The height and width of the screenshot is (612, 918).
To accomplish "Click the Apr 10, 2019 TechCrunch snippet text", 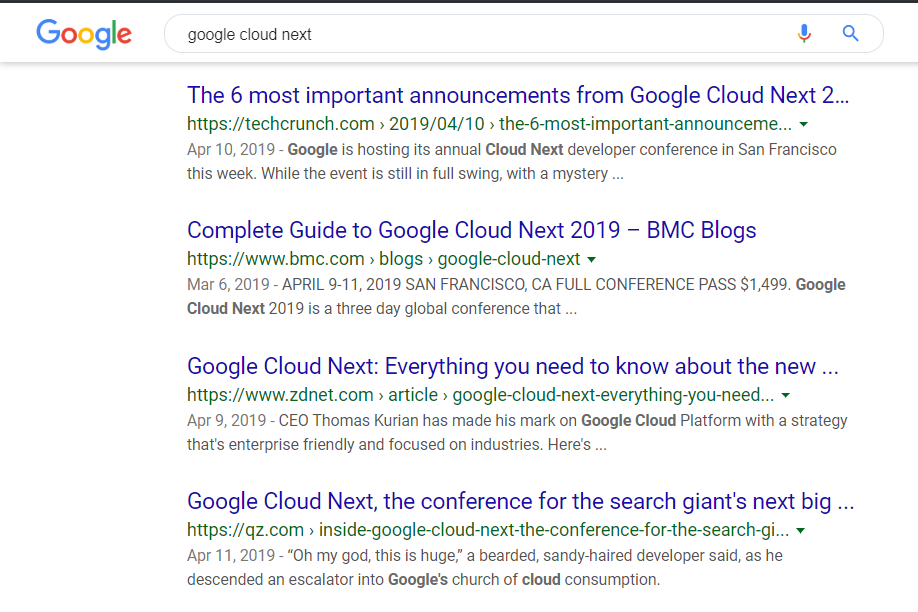I will (511, 161).
